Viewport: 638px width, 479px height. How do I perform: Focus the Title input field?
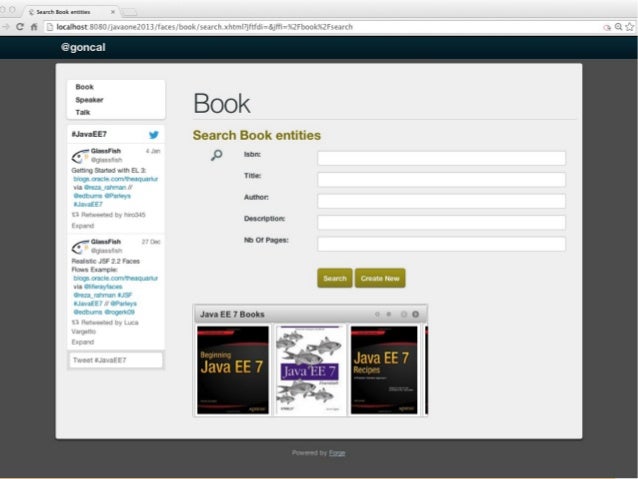click(x=441, y=179)
